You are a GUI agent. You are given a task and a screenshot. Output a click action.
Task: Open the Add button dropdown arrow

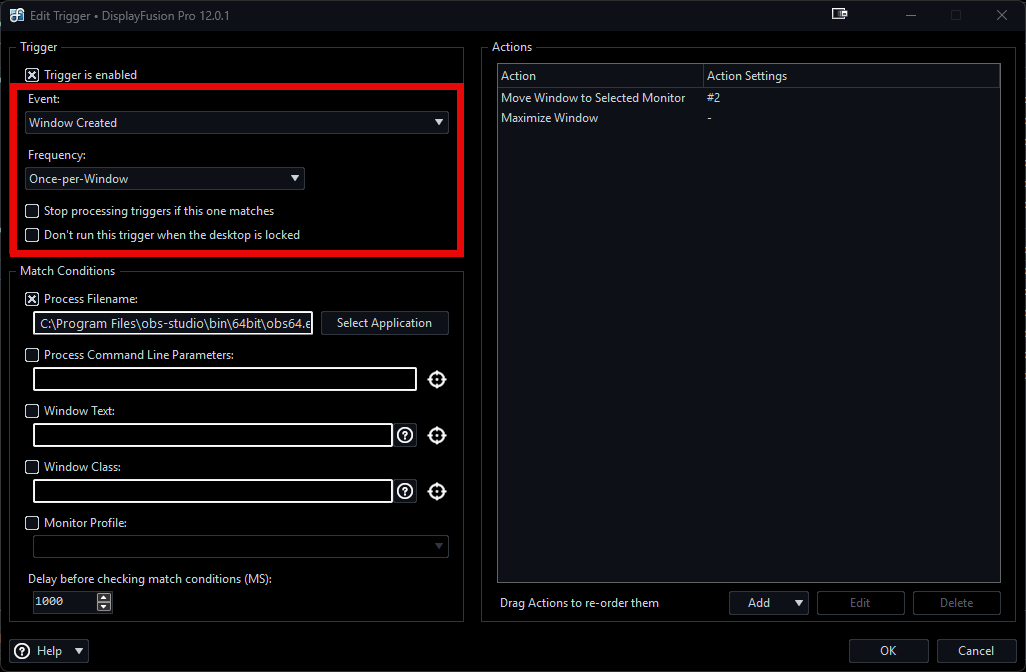pyautogui.click(x=798, y=603)
